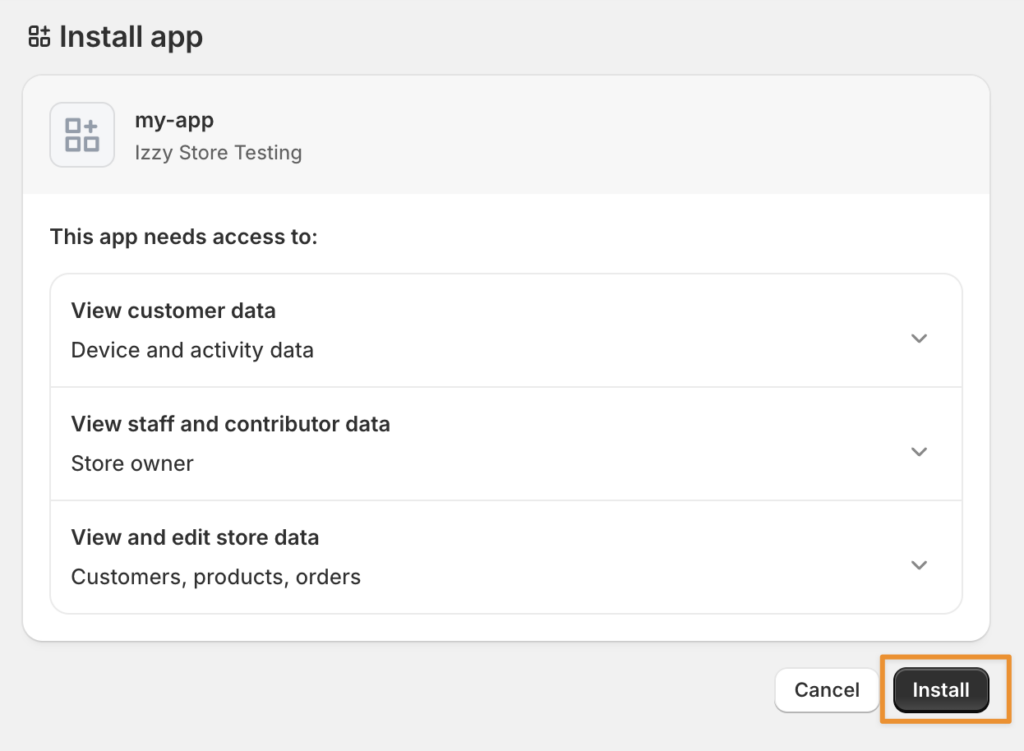Click the This app needs access to heading
The height and width of the screenshot is (751, 1024).
click(x=184, y=236)
